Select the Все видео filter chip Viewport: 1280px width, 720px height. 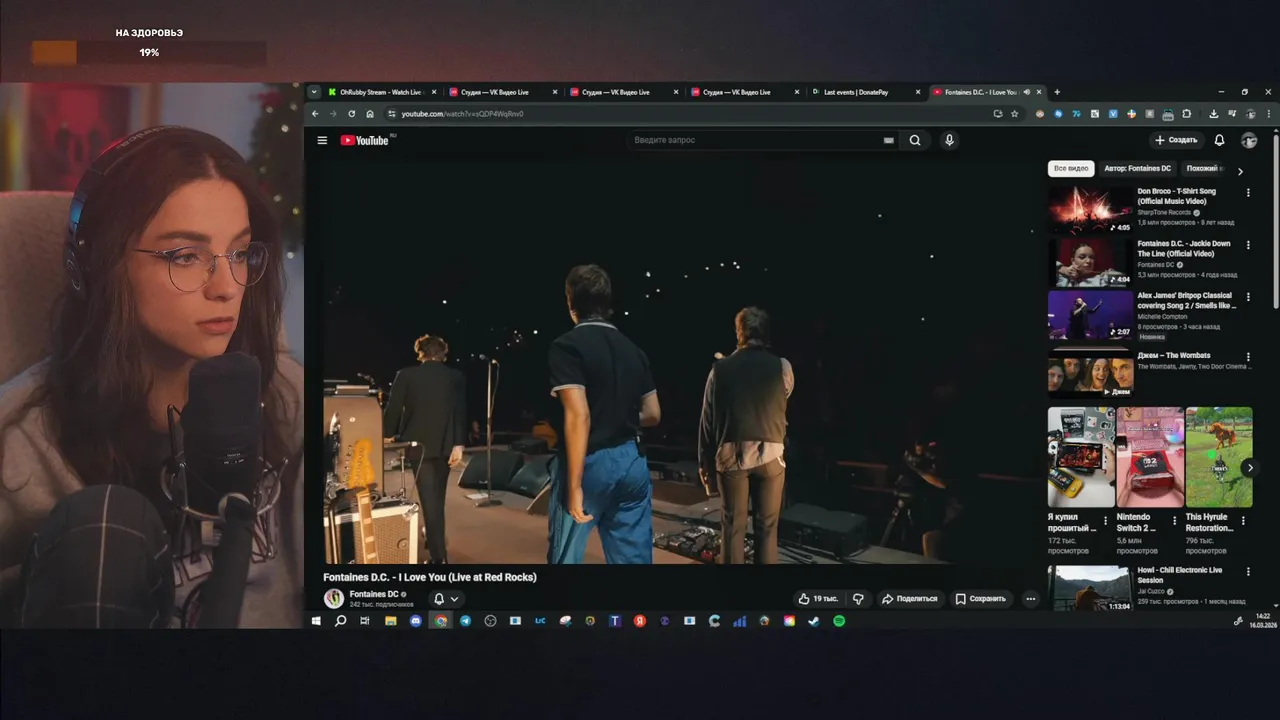(1071, 169)
